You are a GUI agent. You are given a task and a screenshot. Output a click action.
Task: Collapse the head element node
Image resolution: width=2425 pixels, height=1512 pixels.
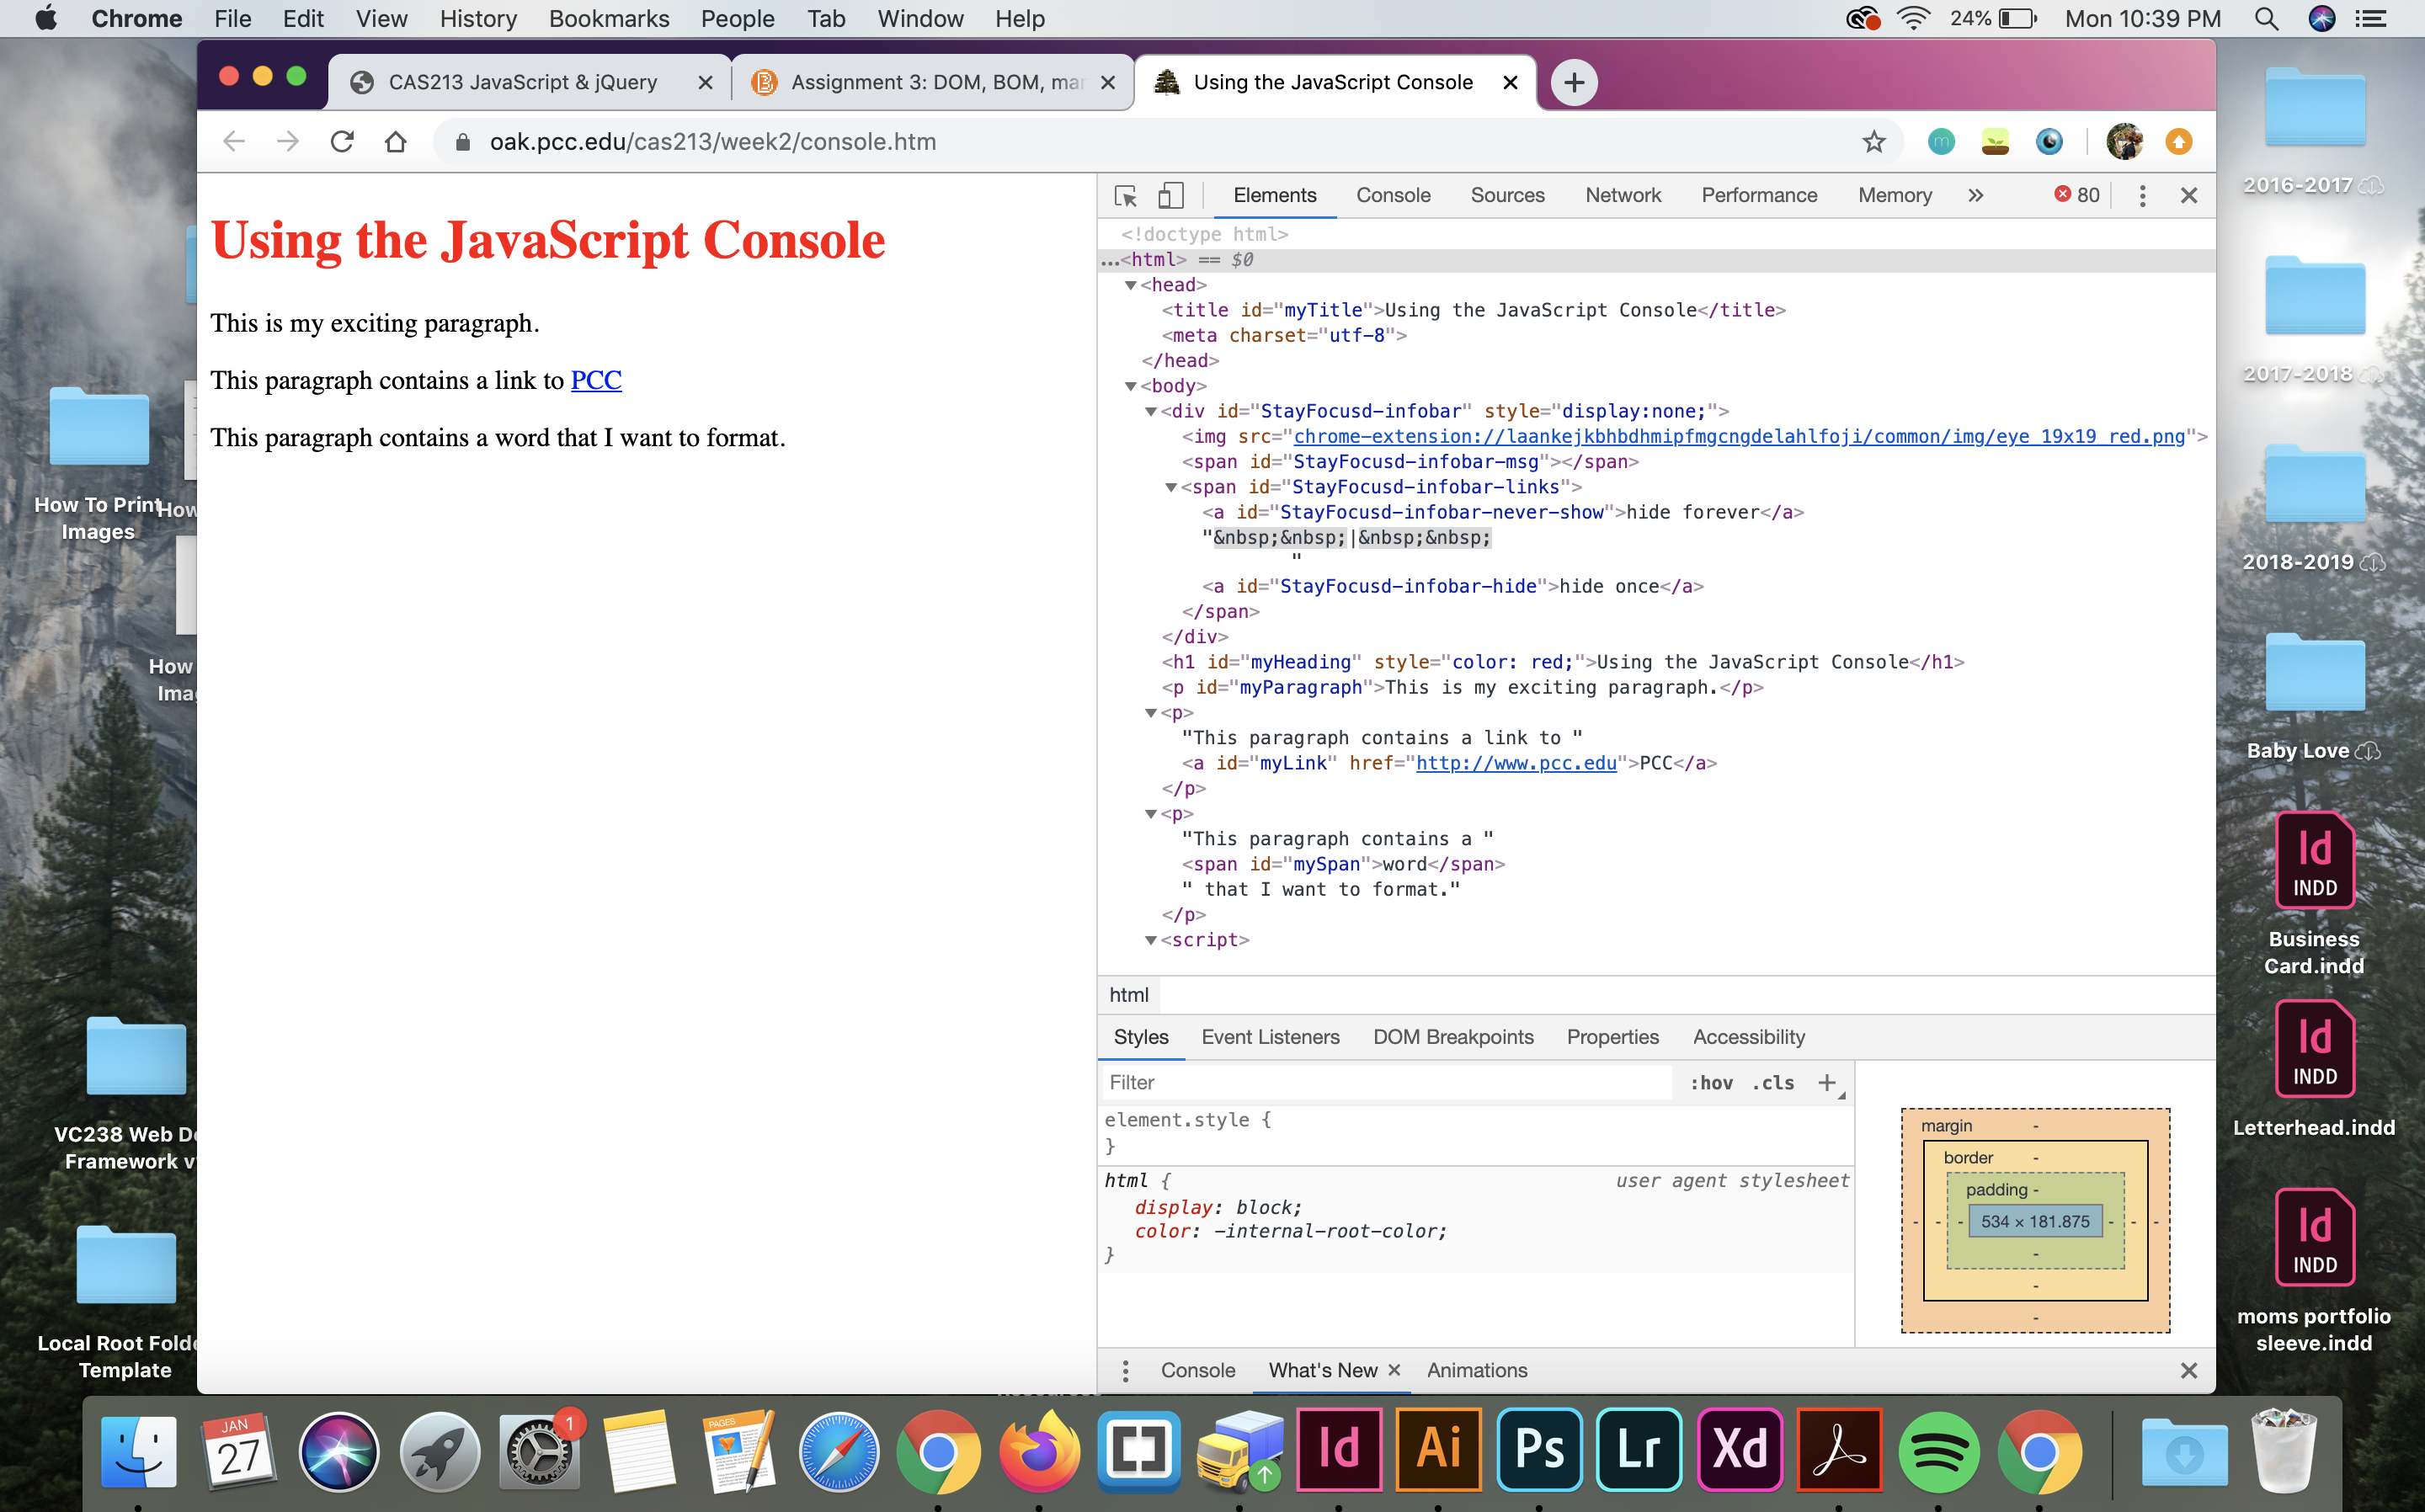1130,286
